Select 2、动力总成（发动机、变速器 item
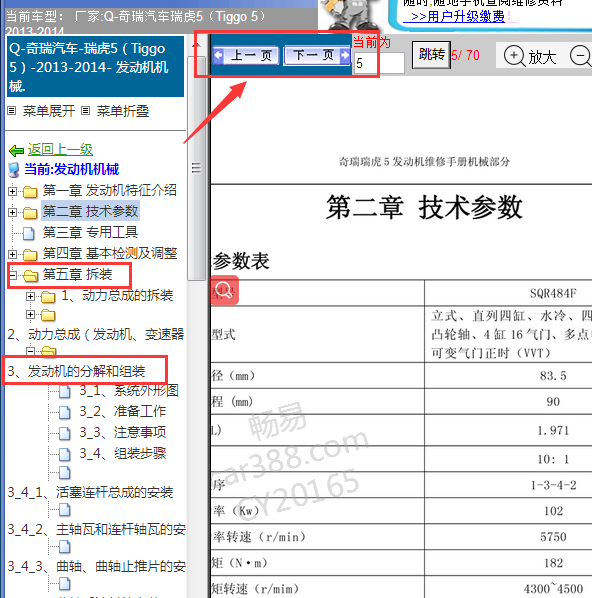592x598 pixels. click(96, 334)
